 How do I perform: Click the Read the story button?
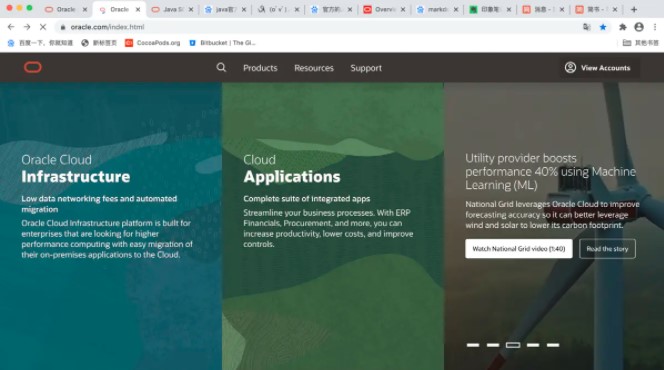607,249
